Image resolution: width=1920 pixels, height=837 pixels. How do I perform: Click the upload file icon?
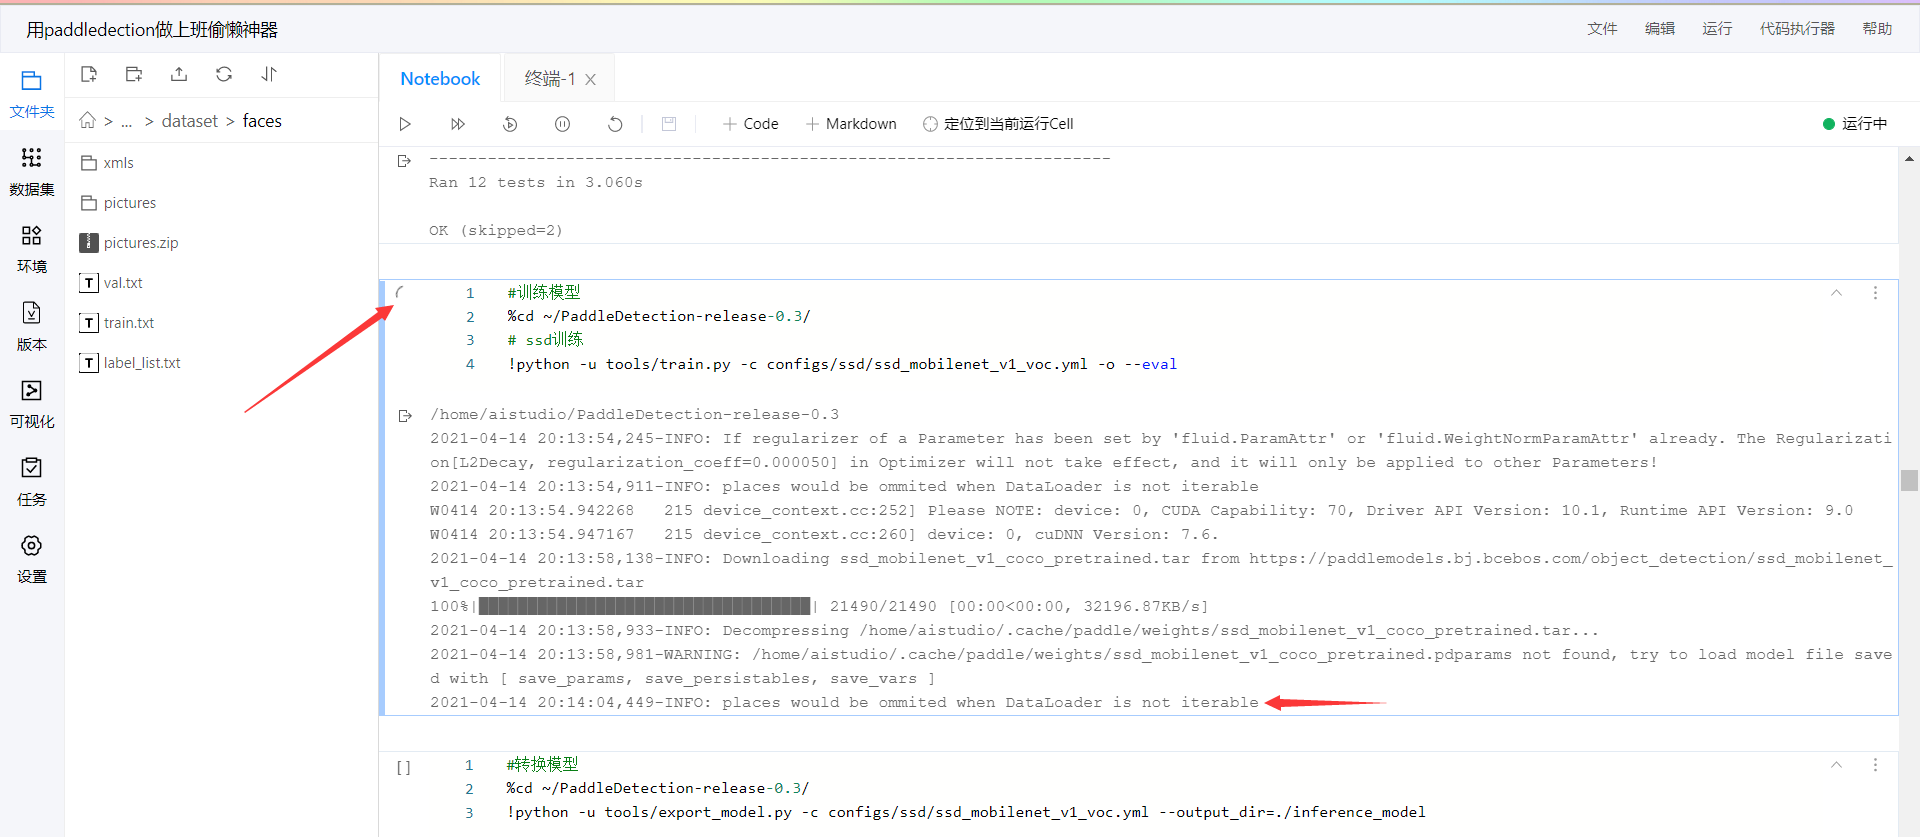tap(179, 74)
